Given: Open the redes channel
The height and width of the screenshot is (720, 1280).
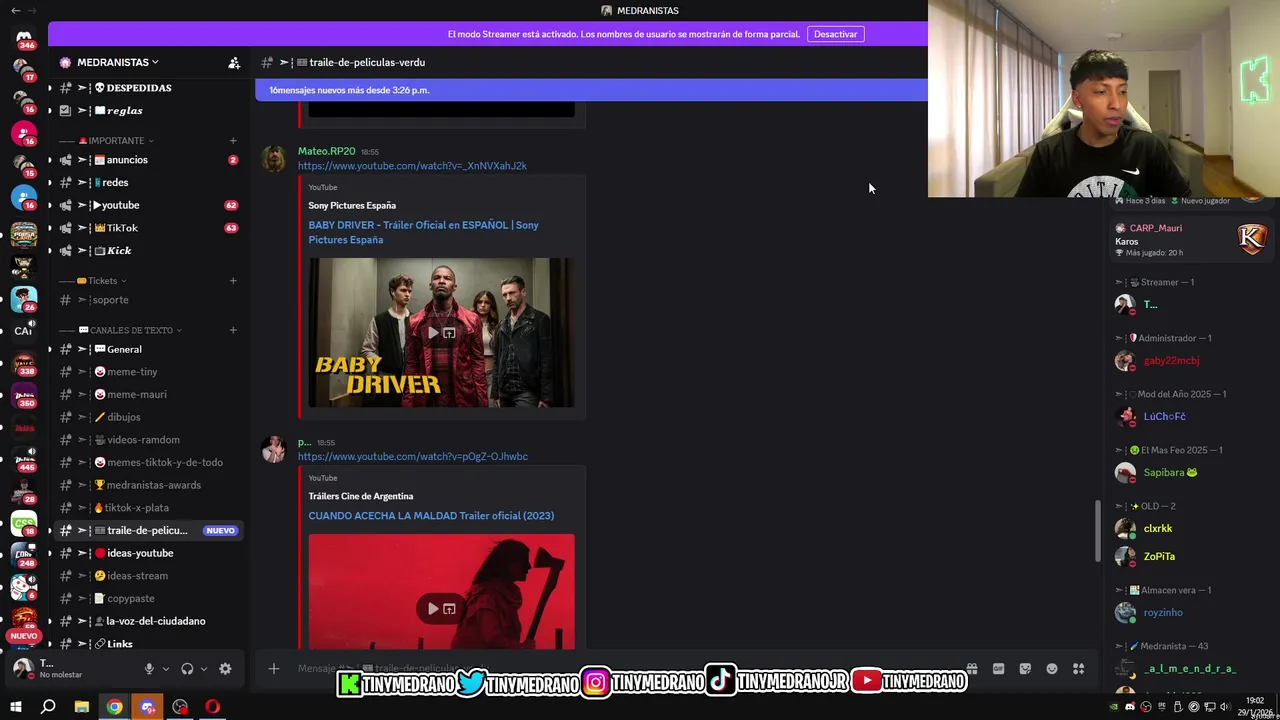Looking at the screenshot, I should [x=147, y=183].
